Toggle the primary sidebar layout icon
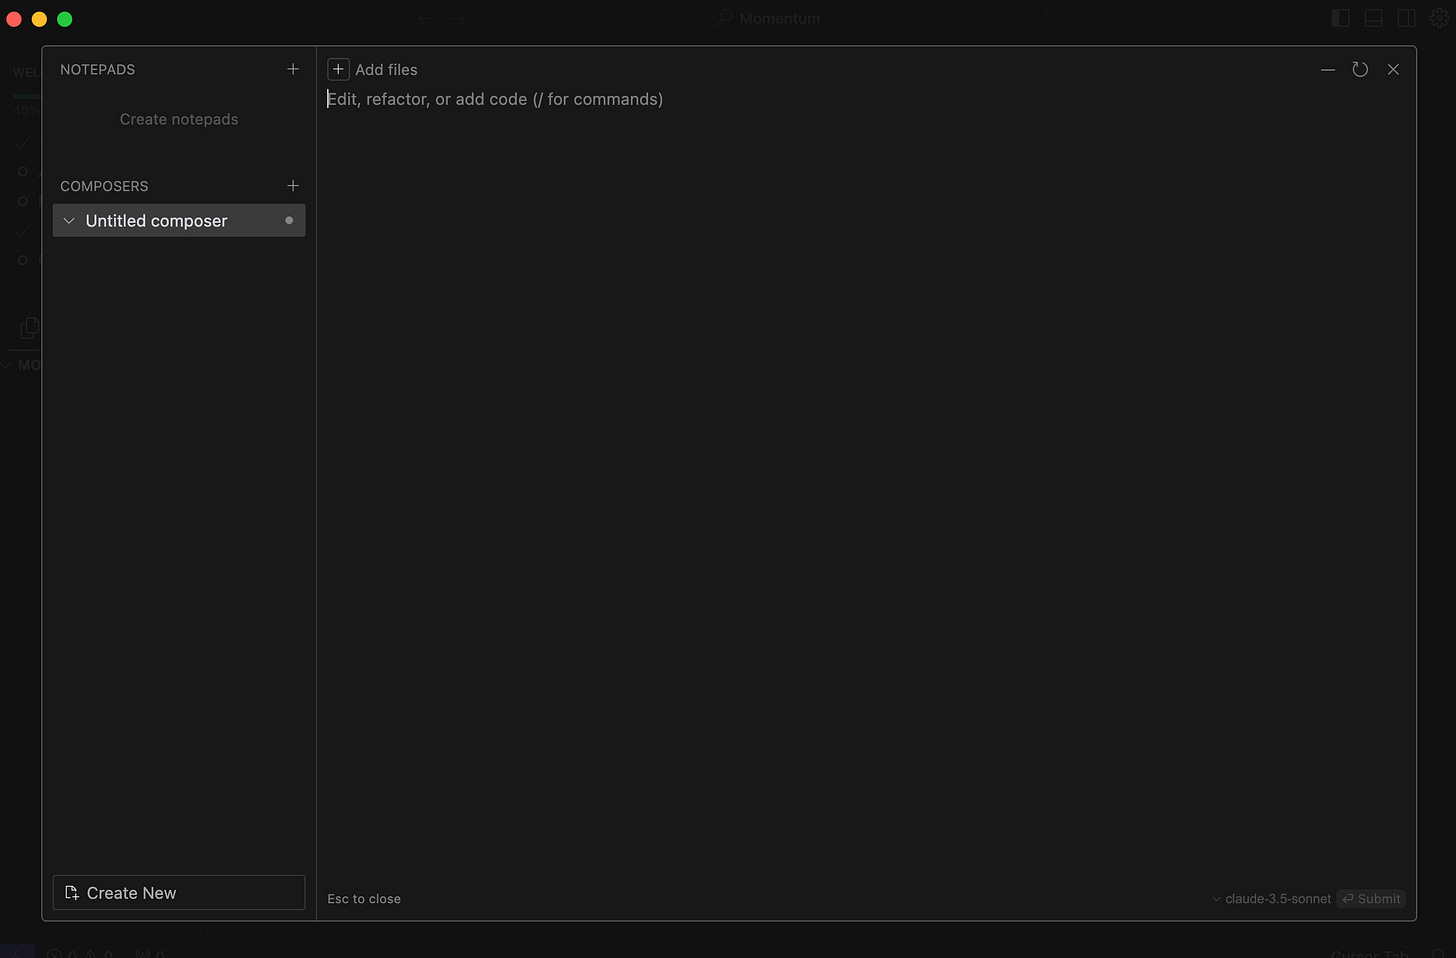 click(1341, 18)
